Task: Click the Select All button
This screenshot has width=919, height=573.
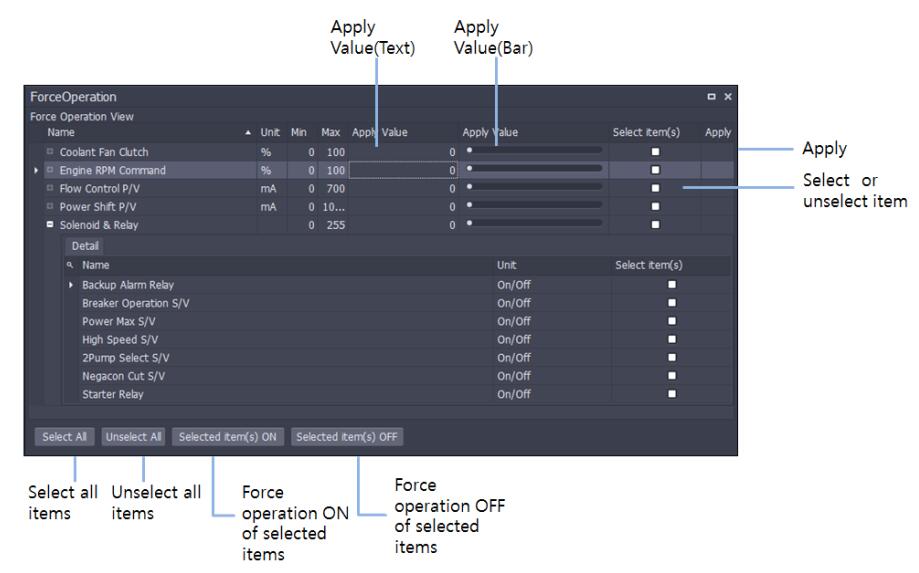Action: [64, 436]
